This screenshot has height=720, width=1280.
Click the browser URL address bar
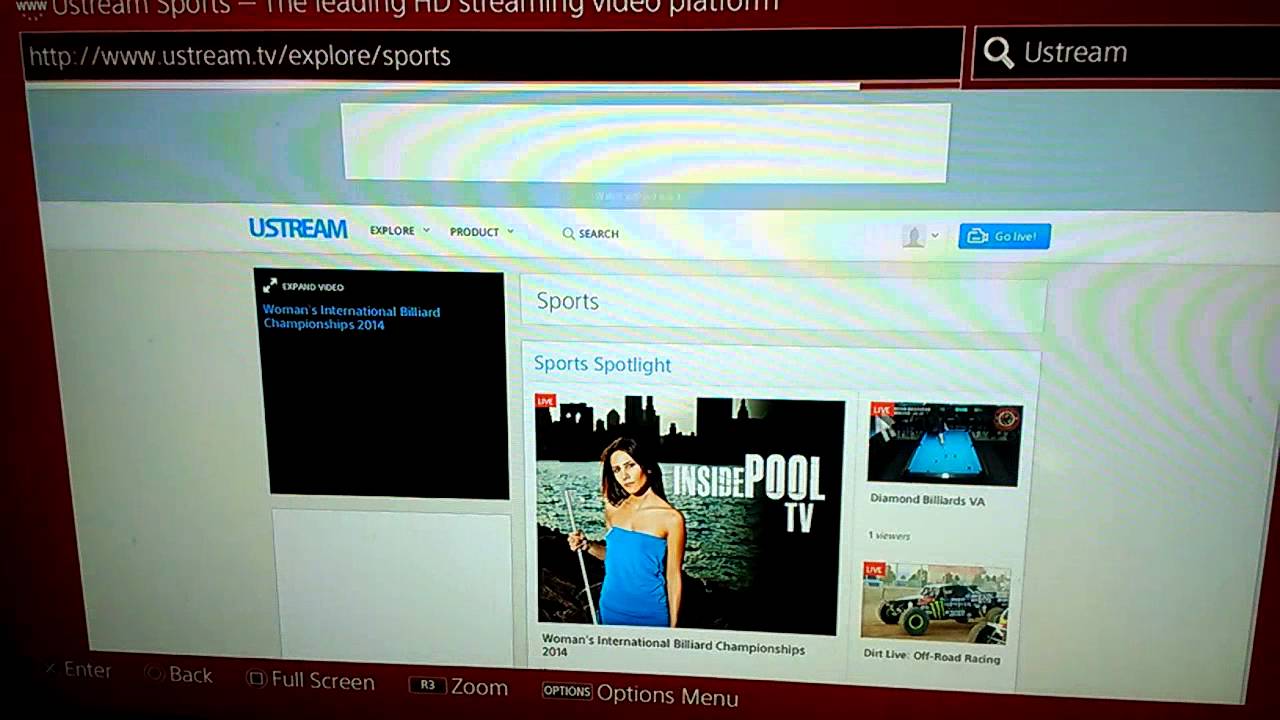tap(492, 55)
